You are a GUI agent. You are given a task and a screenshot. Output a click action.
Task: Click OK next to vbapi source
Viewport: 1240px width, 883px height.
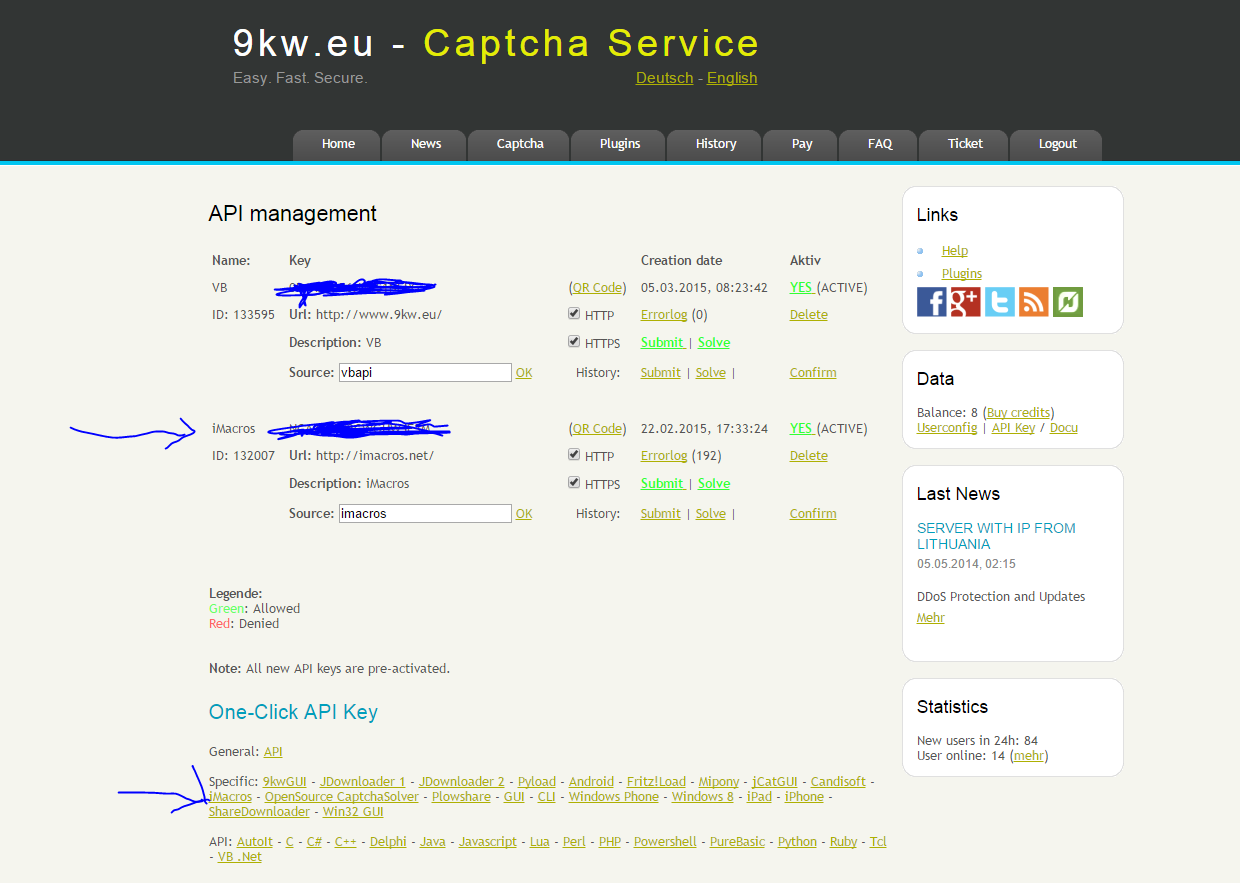[x=524, y=373]
